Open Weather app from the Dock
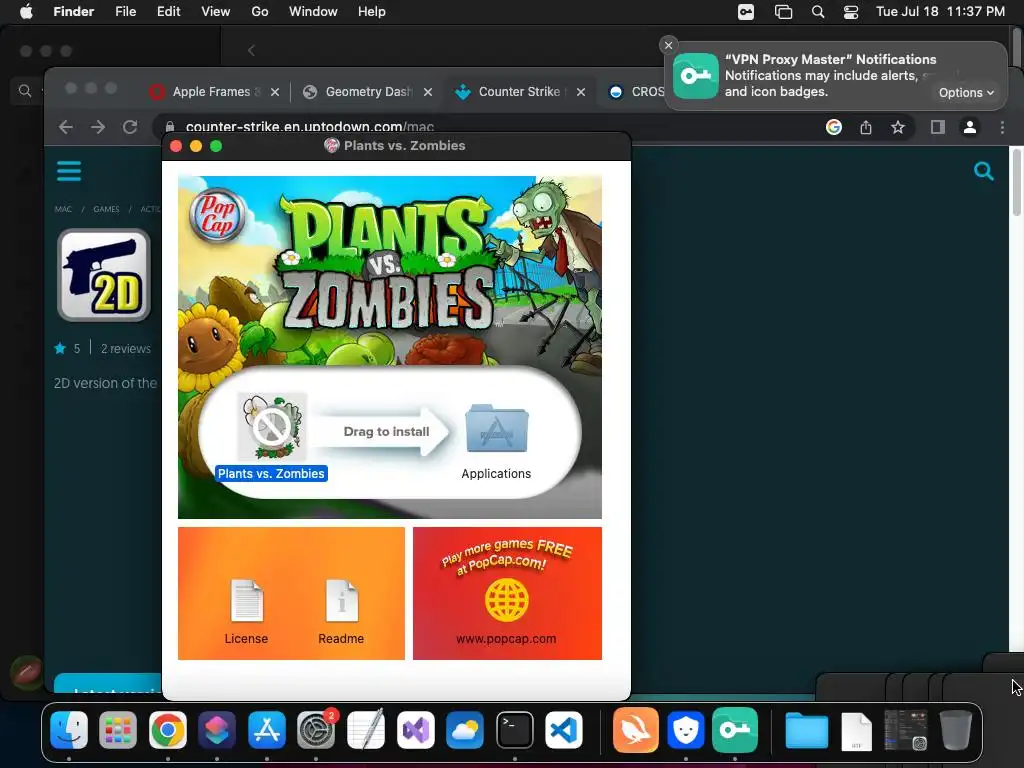The height and width of the screenshot is (768, 1024). pyautogui.click(x=465, y=730)
